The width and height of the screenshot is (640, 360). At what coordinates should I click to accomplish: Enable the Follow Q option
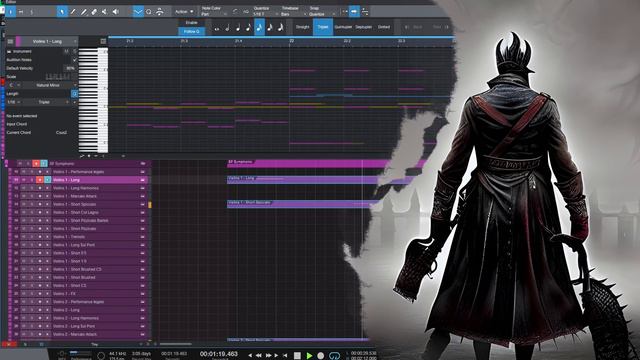(x=191, y=31)
